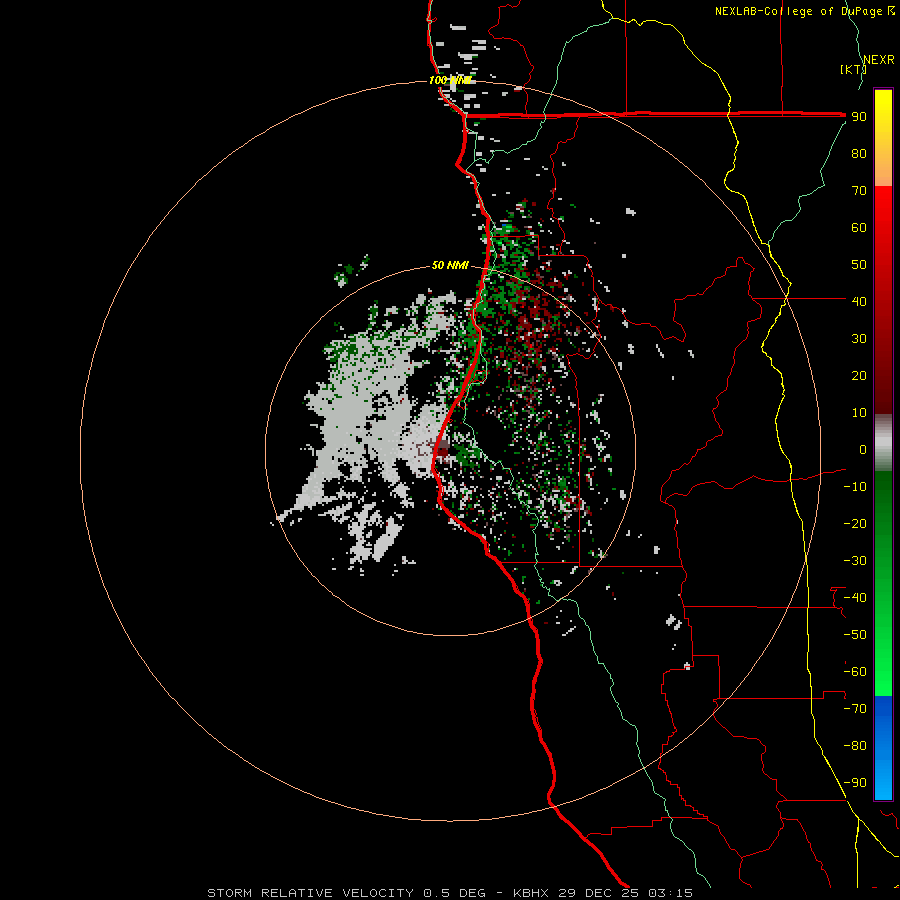Click the 'KBHX 29 DEC 25 03:15' timestamp text
The height and width of the screenshot is (900, 900).
pos(603,893)
